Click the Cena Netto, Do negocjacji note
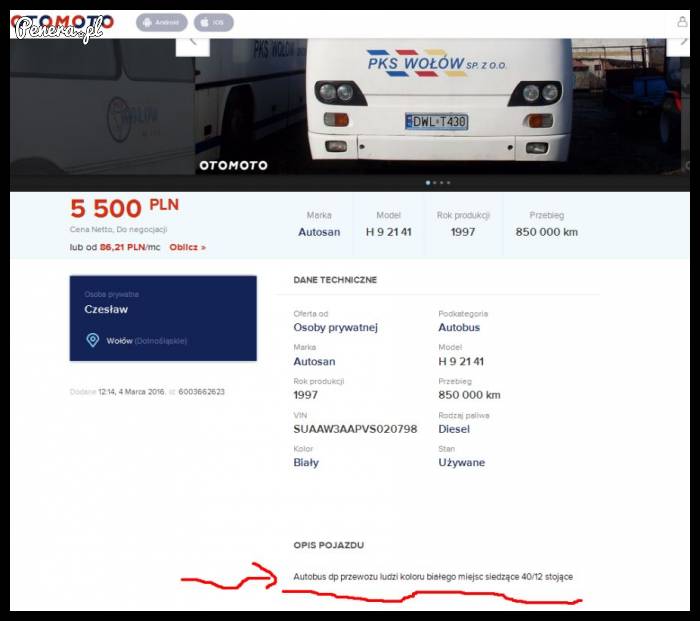700x621 pixels. (x=118, y=229)
